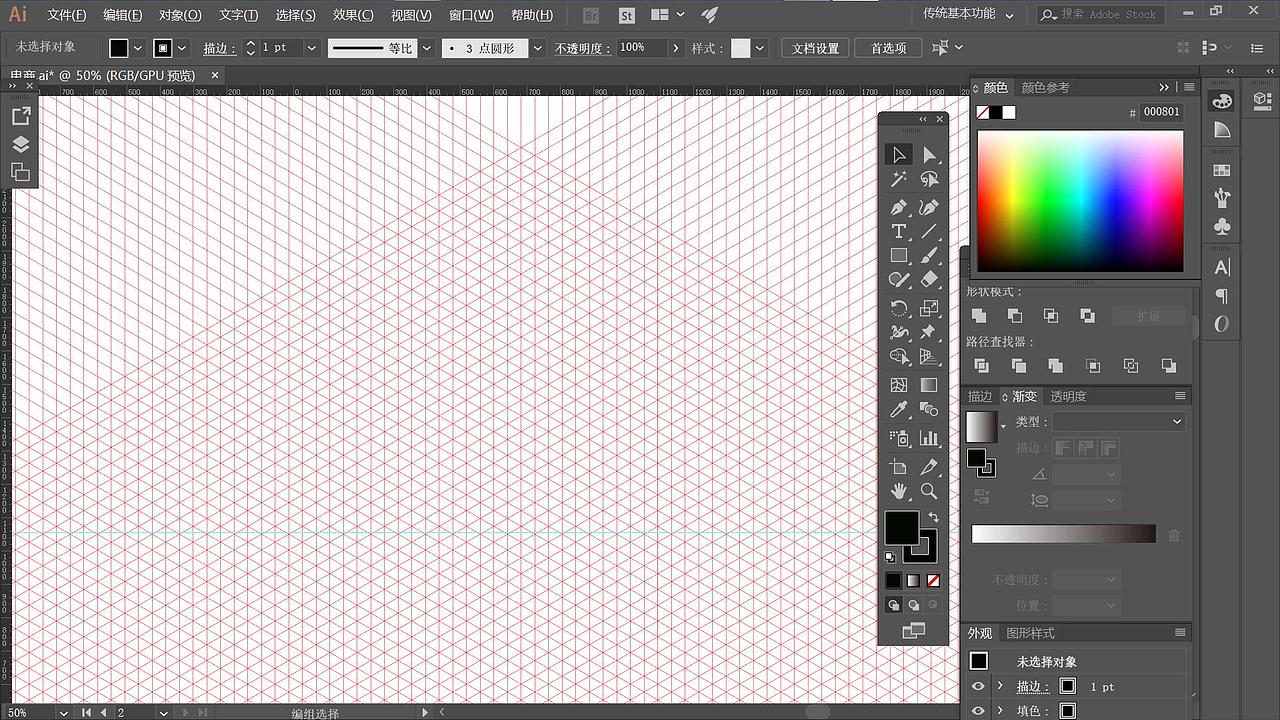Select the Eyedropper tool

tap(898, 410)
